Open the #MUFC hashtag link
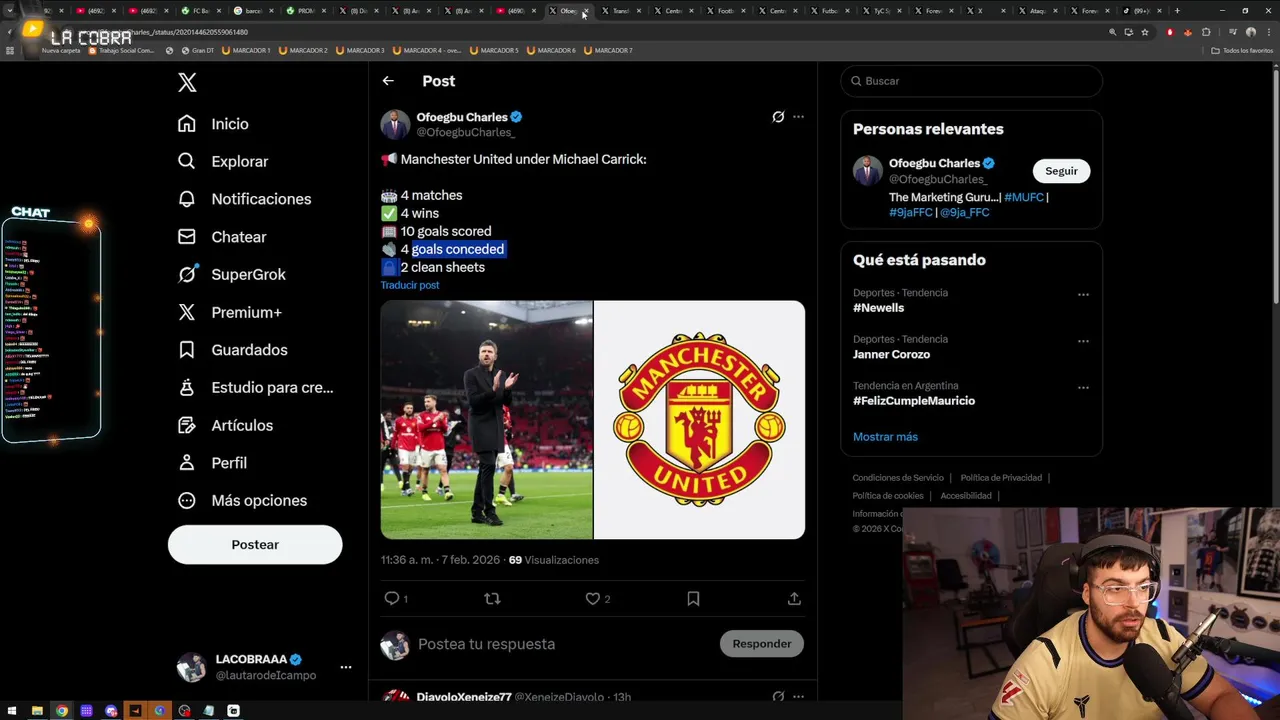1280x720 pixels. [x=1024, y=197]
